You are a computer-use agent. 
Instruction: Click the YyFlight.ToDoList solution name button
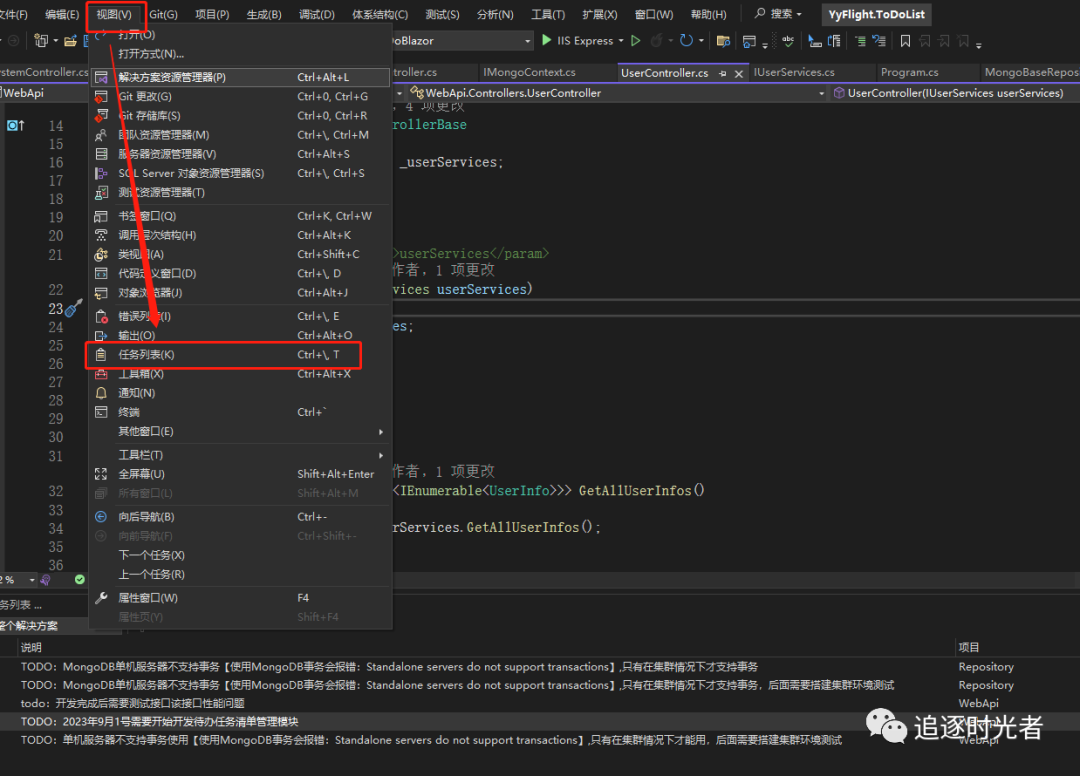(x=877, y=14)
